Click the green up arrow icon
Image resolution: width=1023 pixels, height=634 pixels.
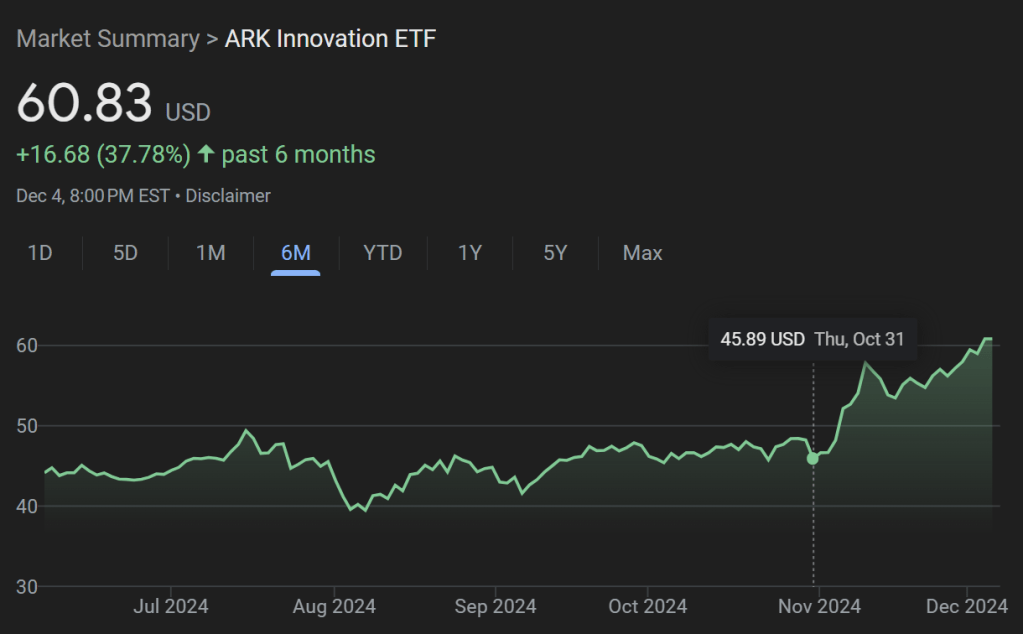206,154
